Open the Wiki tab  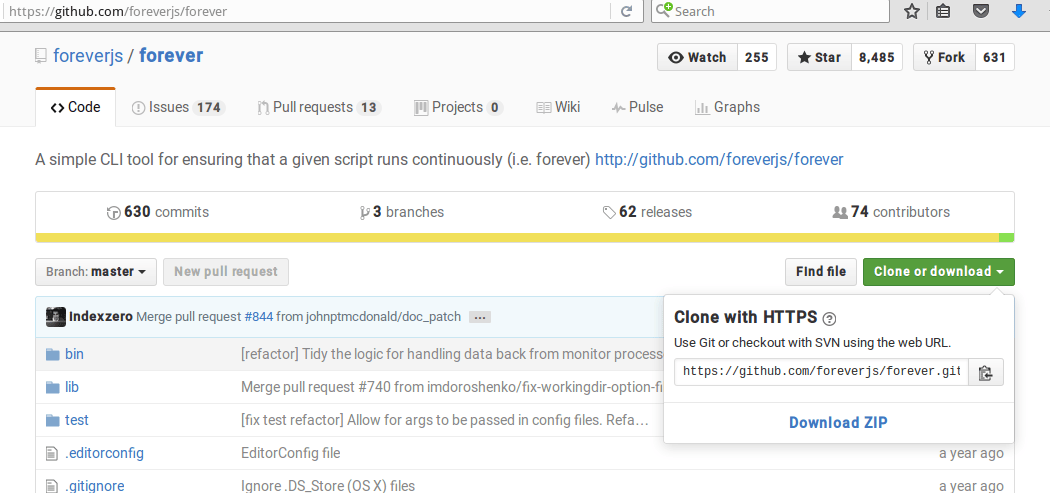(x=558, y=107)
